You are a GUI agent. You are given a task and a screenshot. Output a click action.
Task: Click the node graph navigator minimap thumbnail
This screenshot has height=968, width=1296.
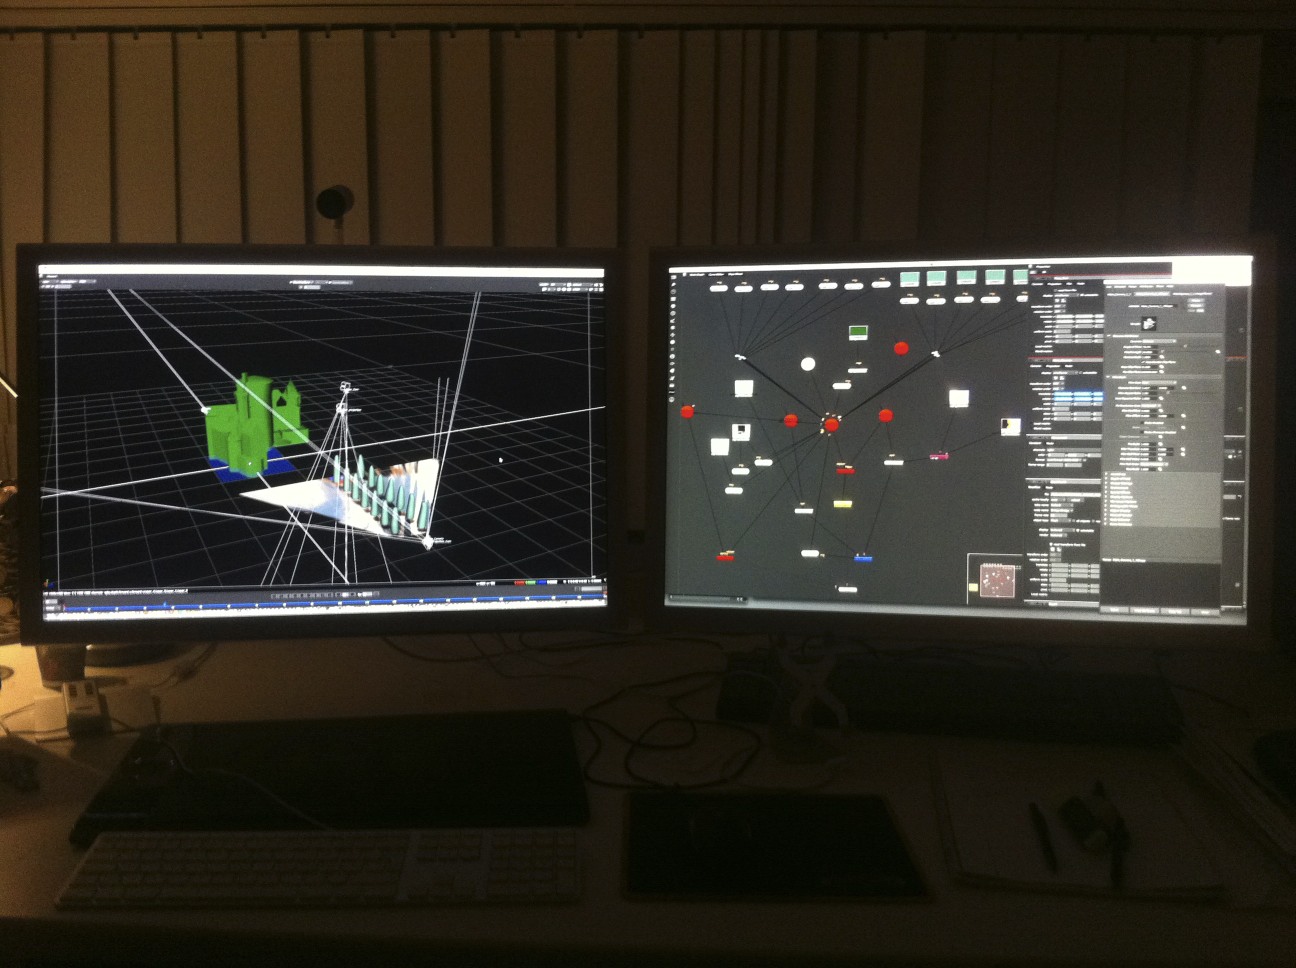coord(995,580)
